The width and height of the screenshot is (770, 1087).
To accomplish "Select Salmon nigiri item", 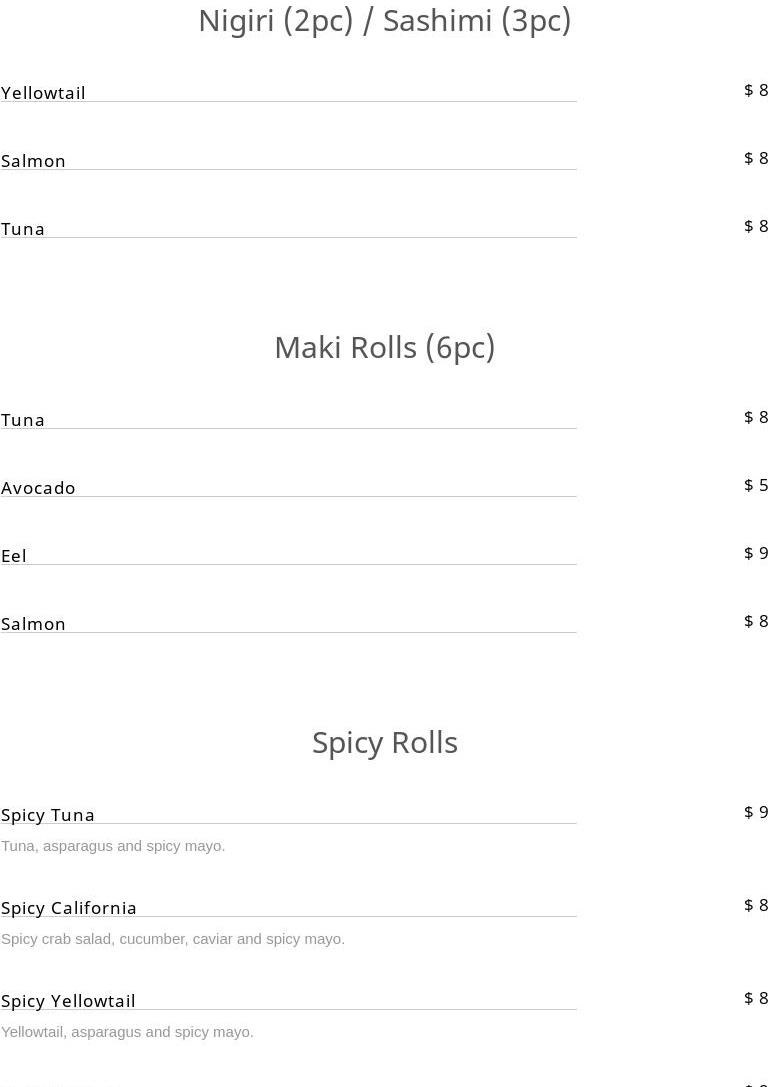I will 33,160.
